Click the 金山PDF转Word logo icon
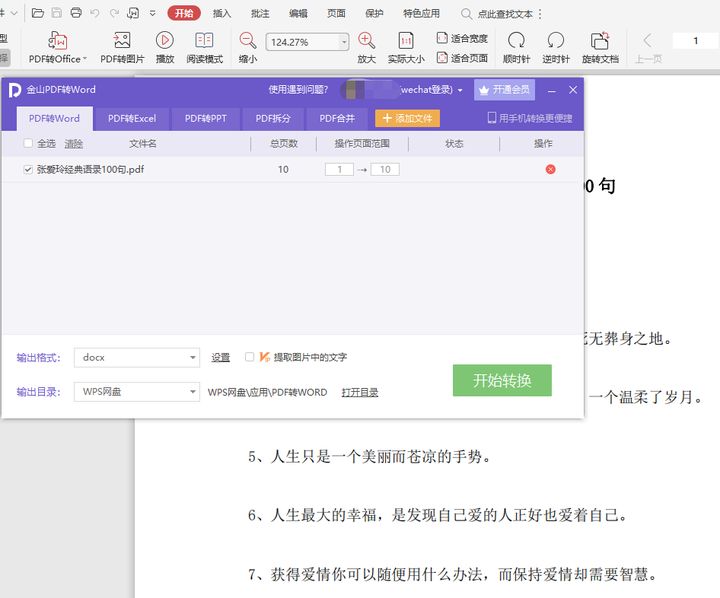Image resolution: width=720 pixels, height=598 pixels. (14, 90)
